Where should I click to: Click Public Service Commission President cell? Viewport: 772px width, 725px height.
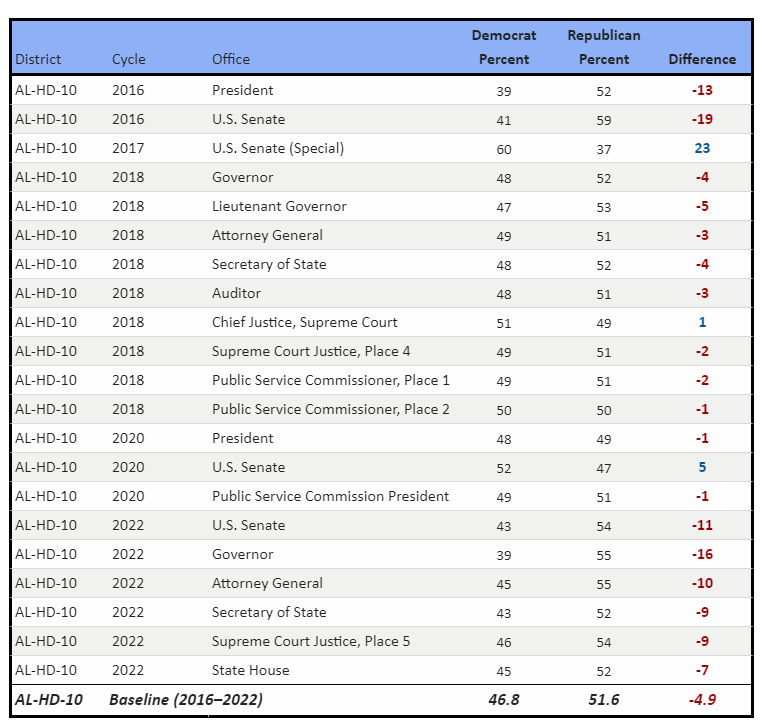point(330,496)
